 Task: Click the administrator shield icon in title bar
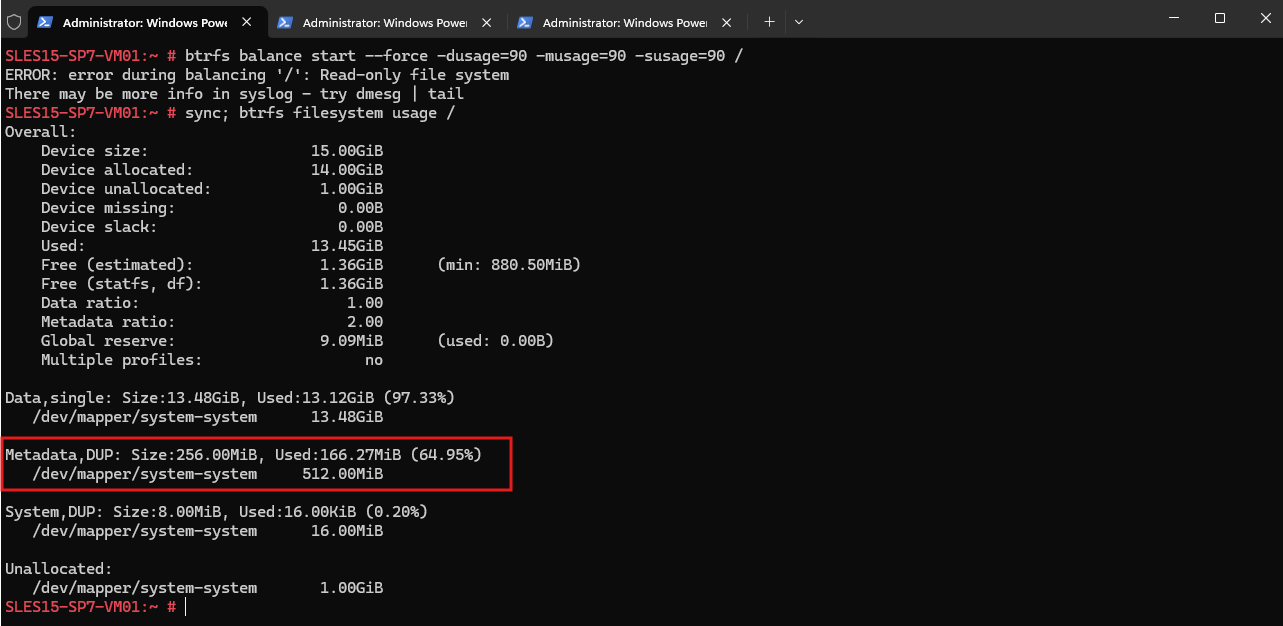point(14,21)
